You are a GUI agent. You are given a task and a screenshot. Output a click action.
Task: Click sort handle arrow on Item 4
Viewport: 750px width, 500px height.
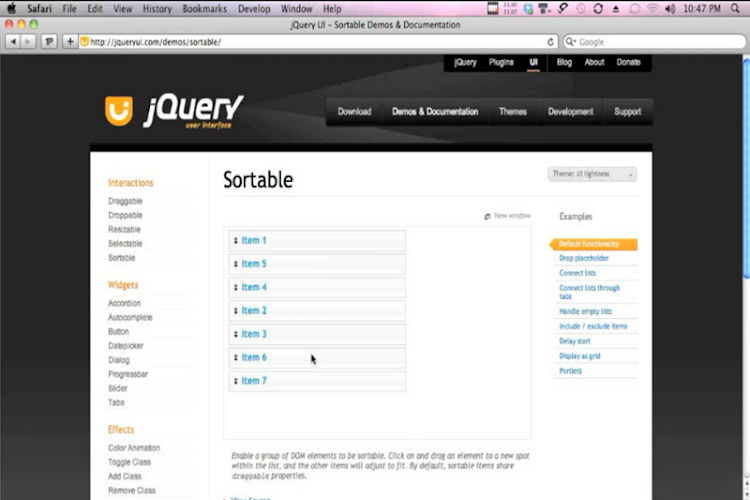tap(236, 288)
